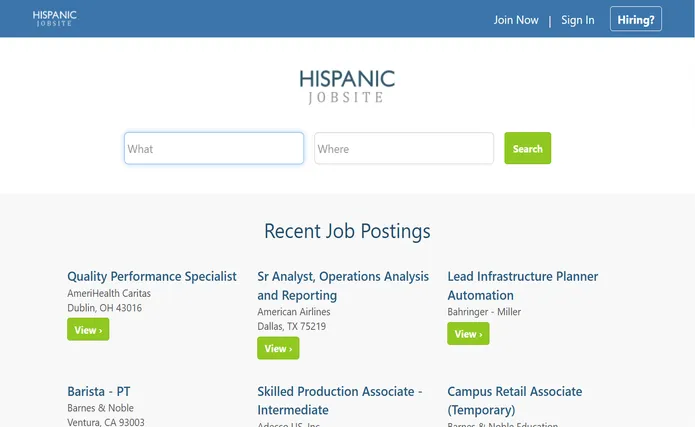695x427 pixels.
Task: Click the Barnes & Noble company name
Action: [x=101, y=408]
